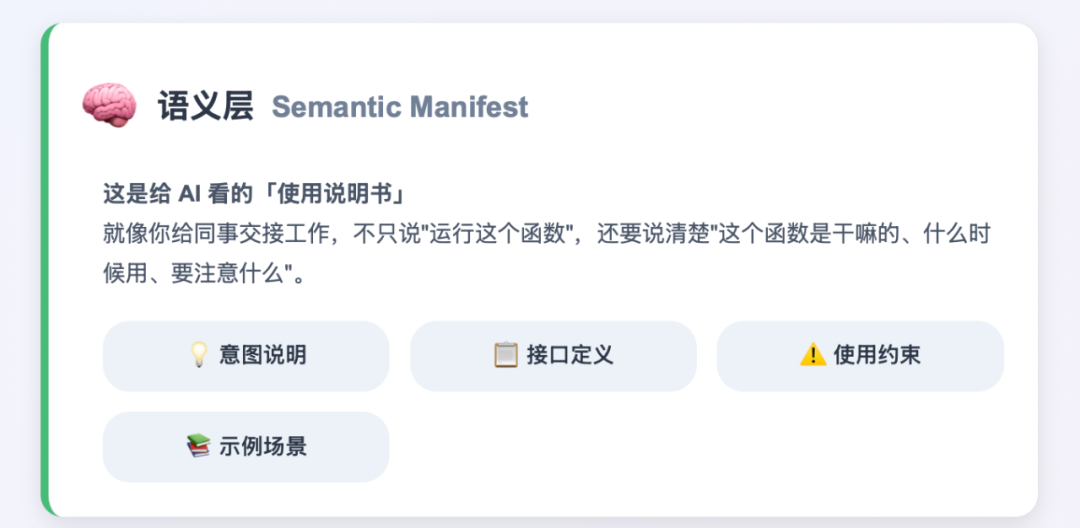Click the 语义层 card title
This screenshot has height=528, width=1080.
point(205,106)
